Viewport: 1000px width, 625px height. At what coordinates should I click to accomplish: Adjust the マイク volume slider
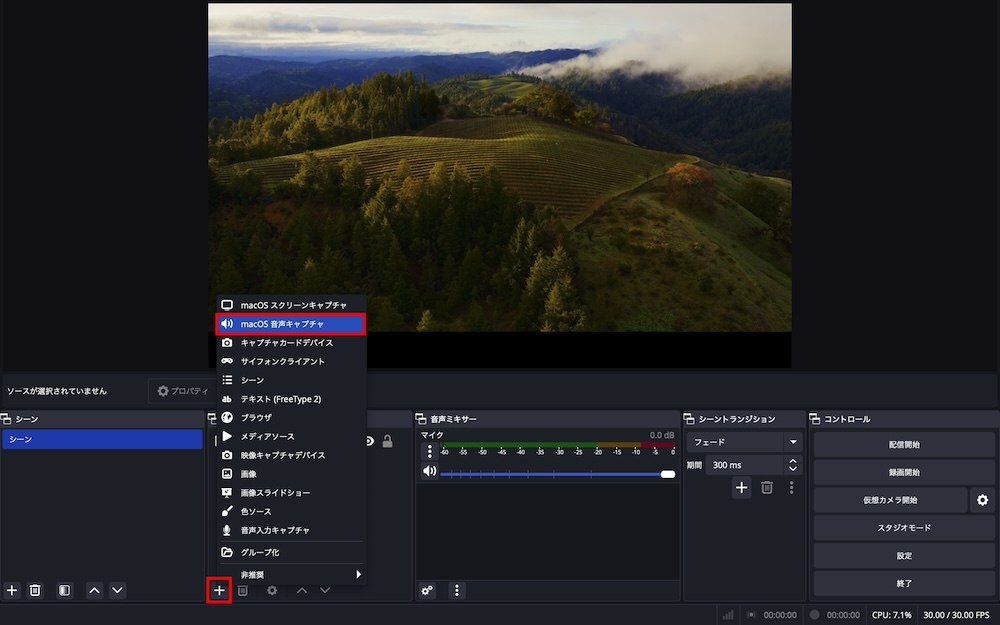tap(557, 474)
